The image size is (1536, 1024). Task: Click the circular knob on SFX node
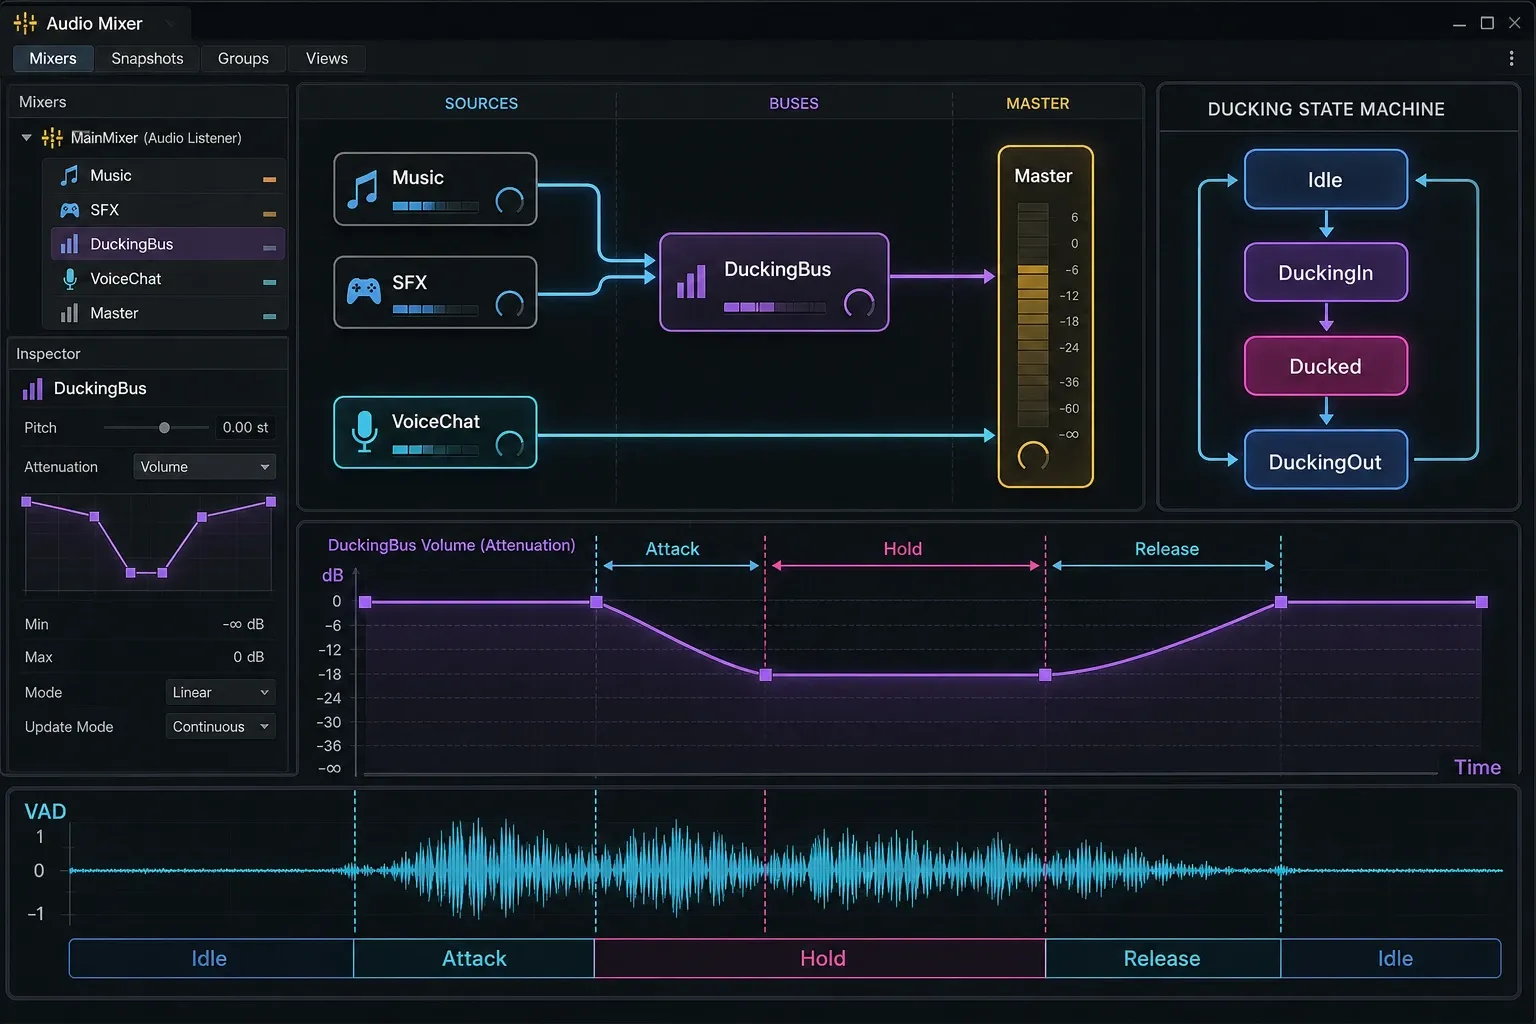tap(510, 304)
